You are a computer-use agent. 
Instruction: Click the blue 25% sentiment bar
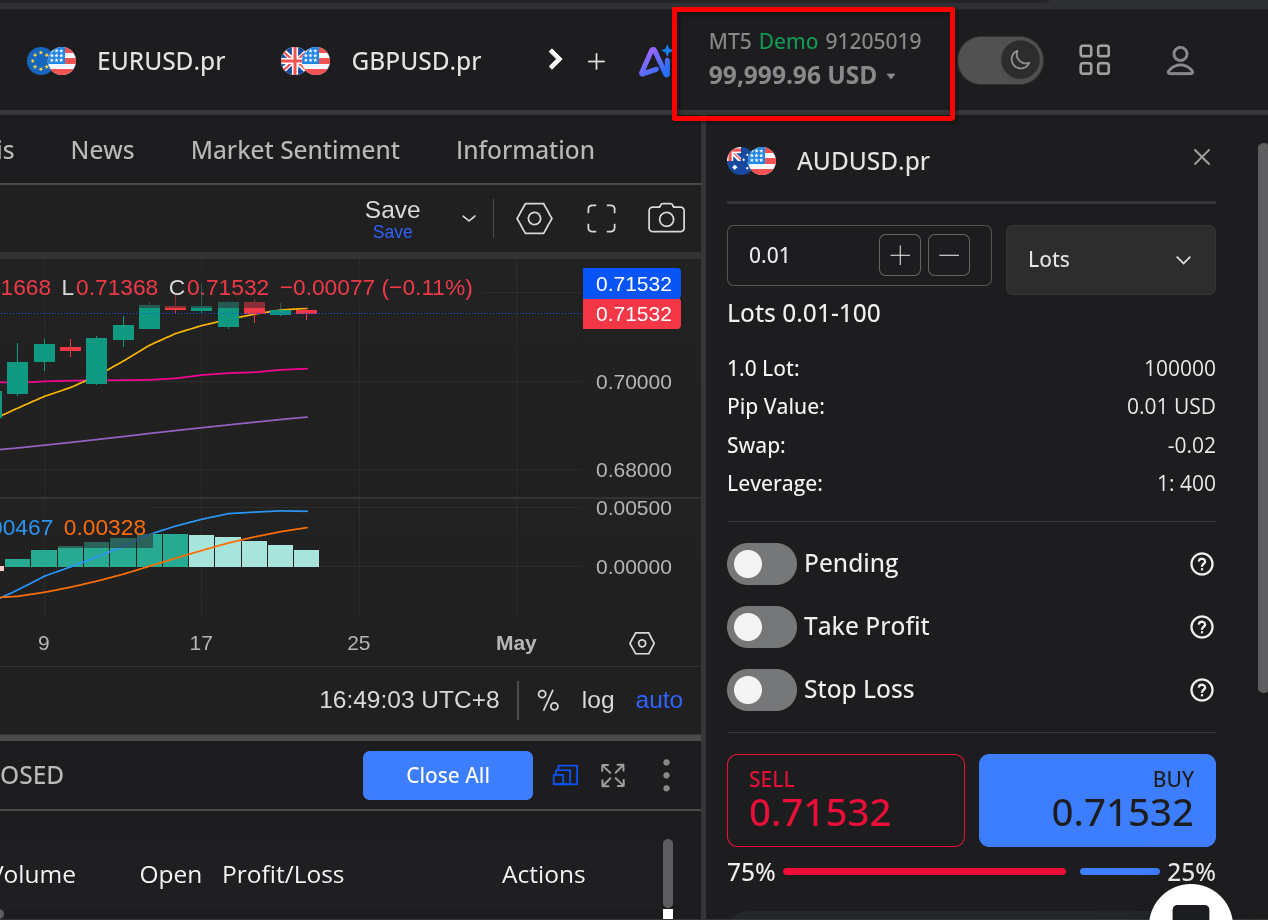click(x=1120, y=872)
